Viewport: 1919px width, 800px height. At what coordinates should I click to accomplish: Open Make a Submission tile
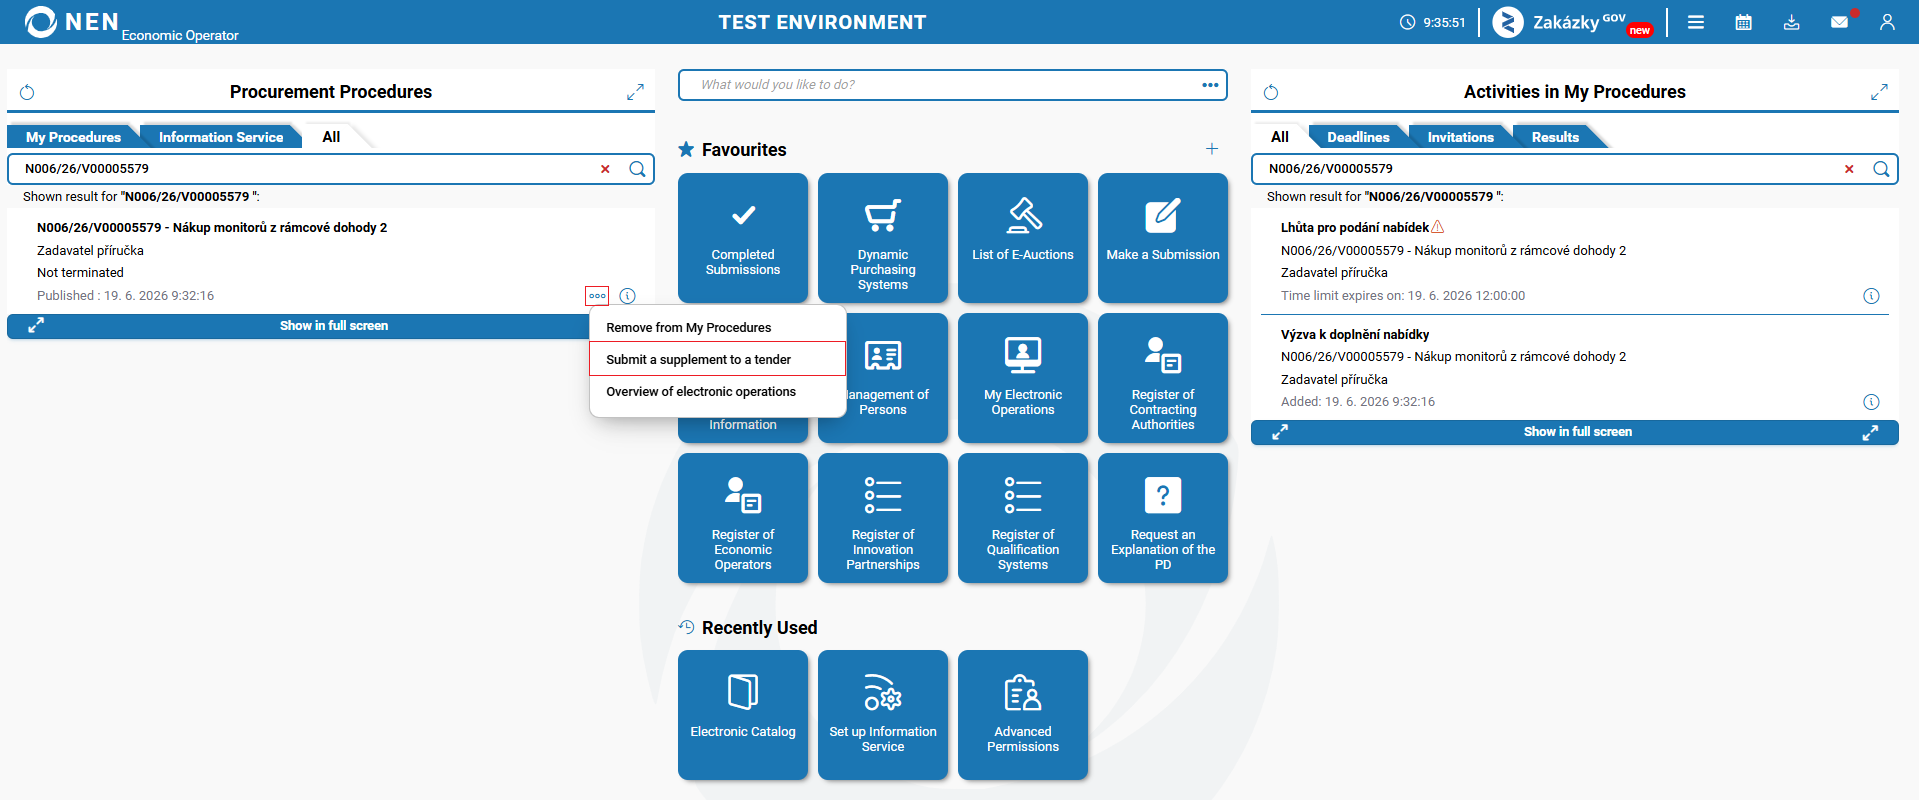[x=1163, y=238]
